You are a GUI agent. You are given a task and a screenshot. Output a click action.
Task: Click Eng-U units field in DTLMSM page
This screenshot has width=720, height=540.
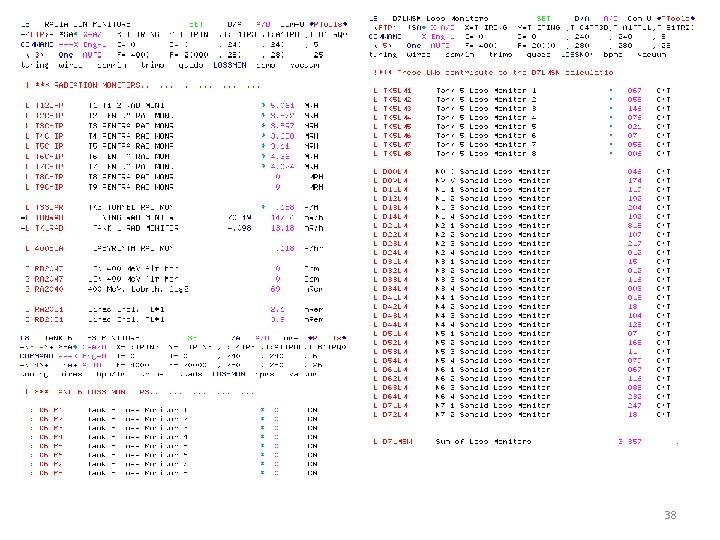(x=443, y=37)
